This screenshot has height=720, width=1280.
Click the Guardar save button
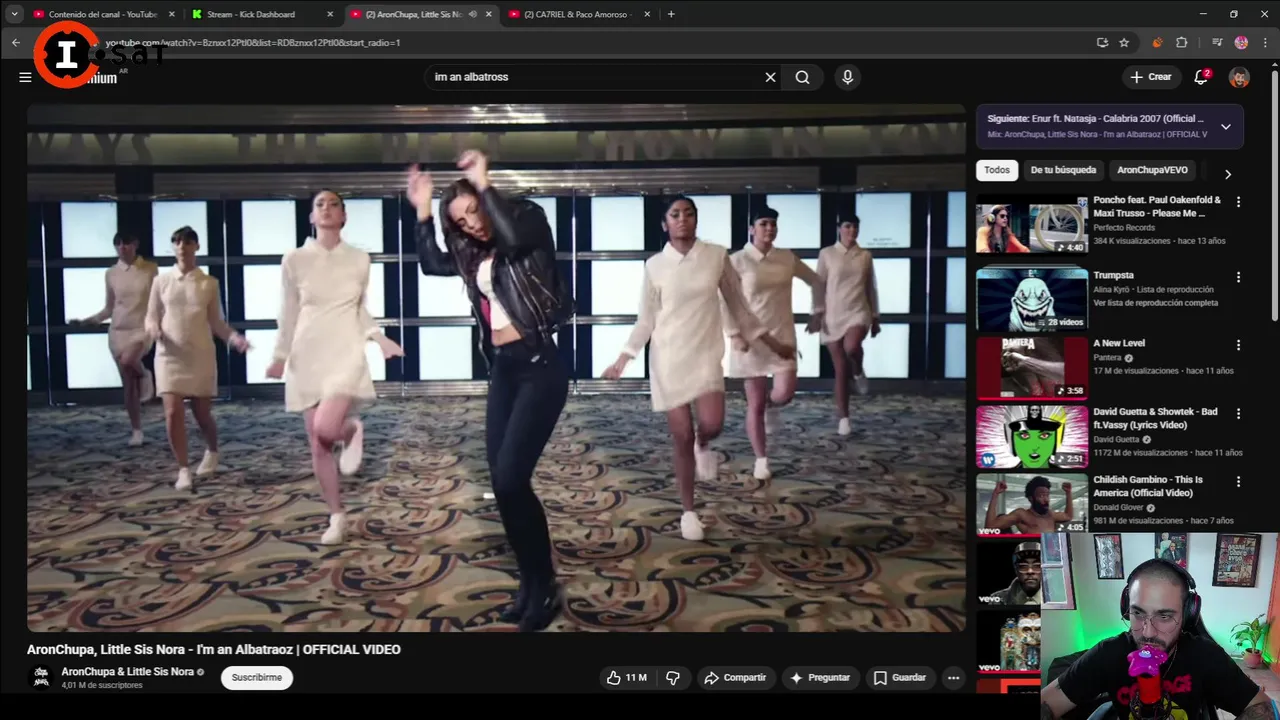[900, 678]
